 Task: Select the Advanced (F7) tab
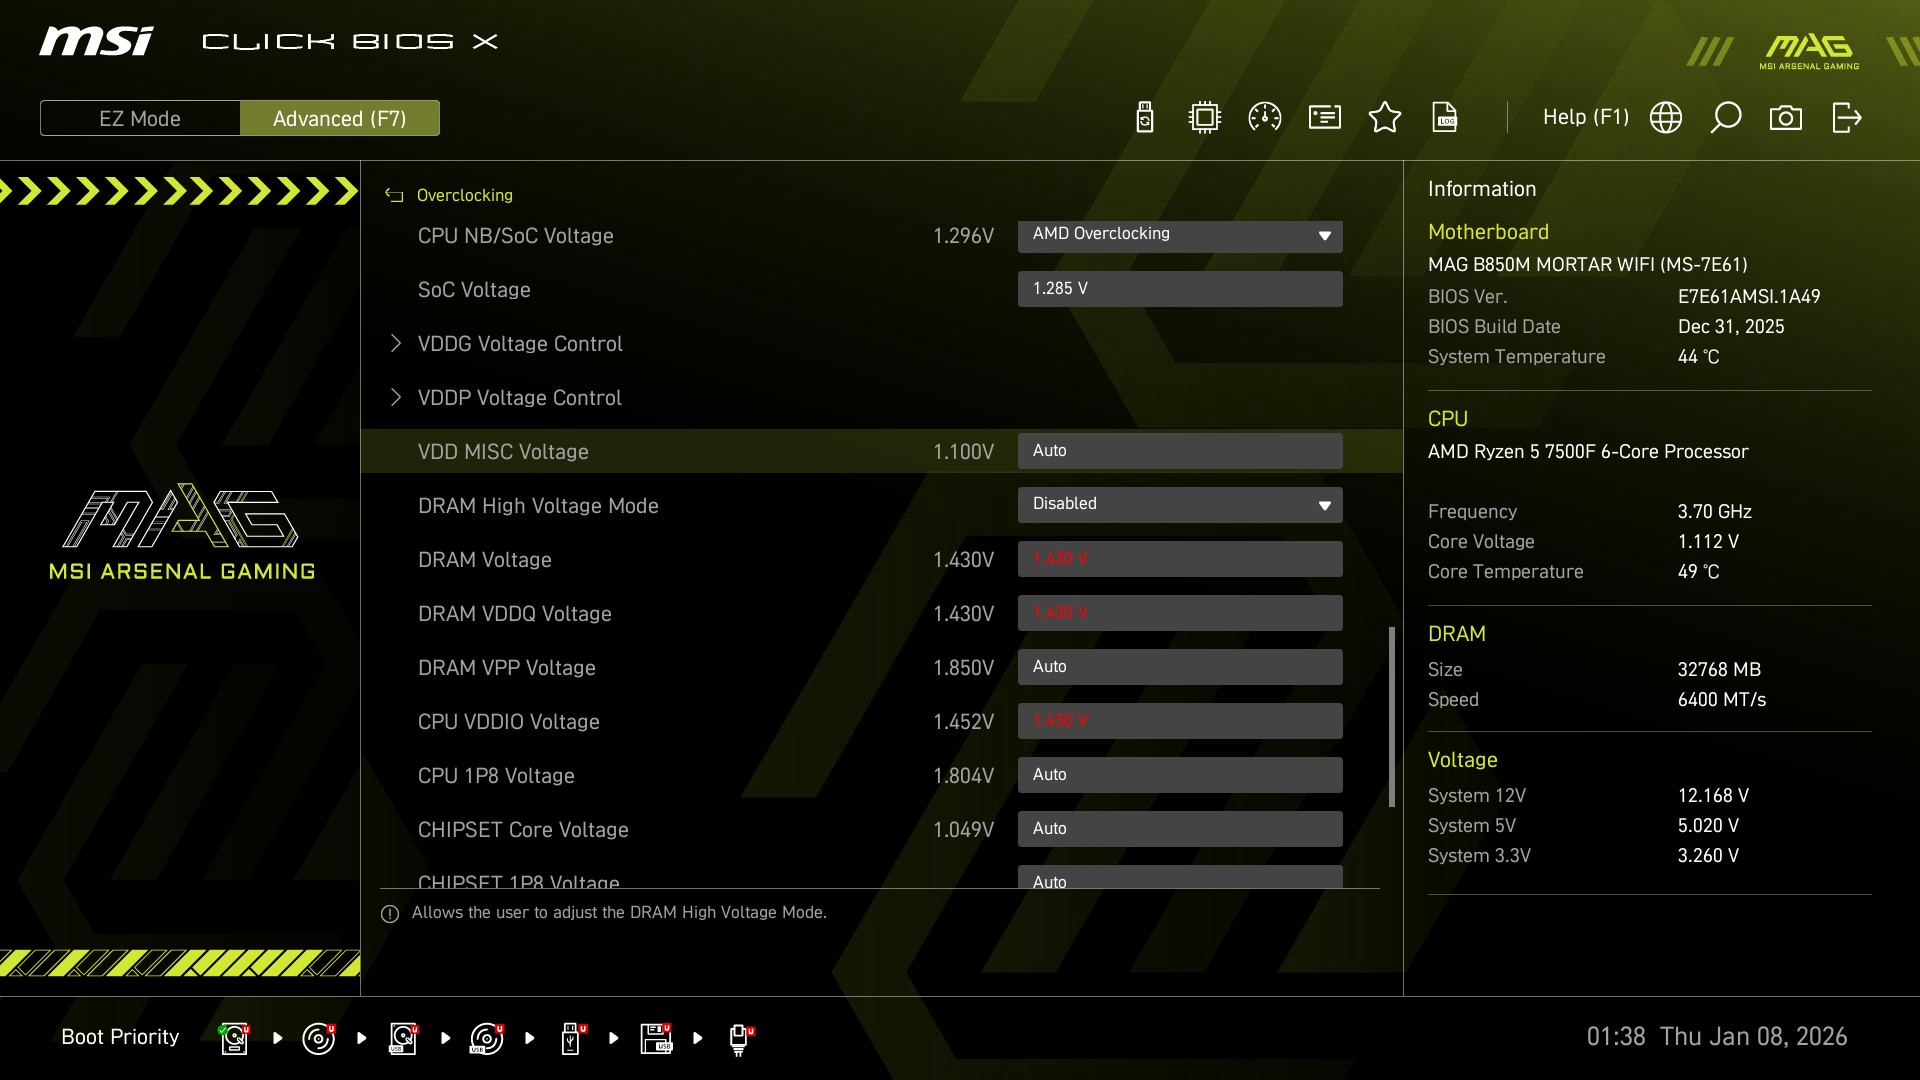[340, 118]
